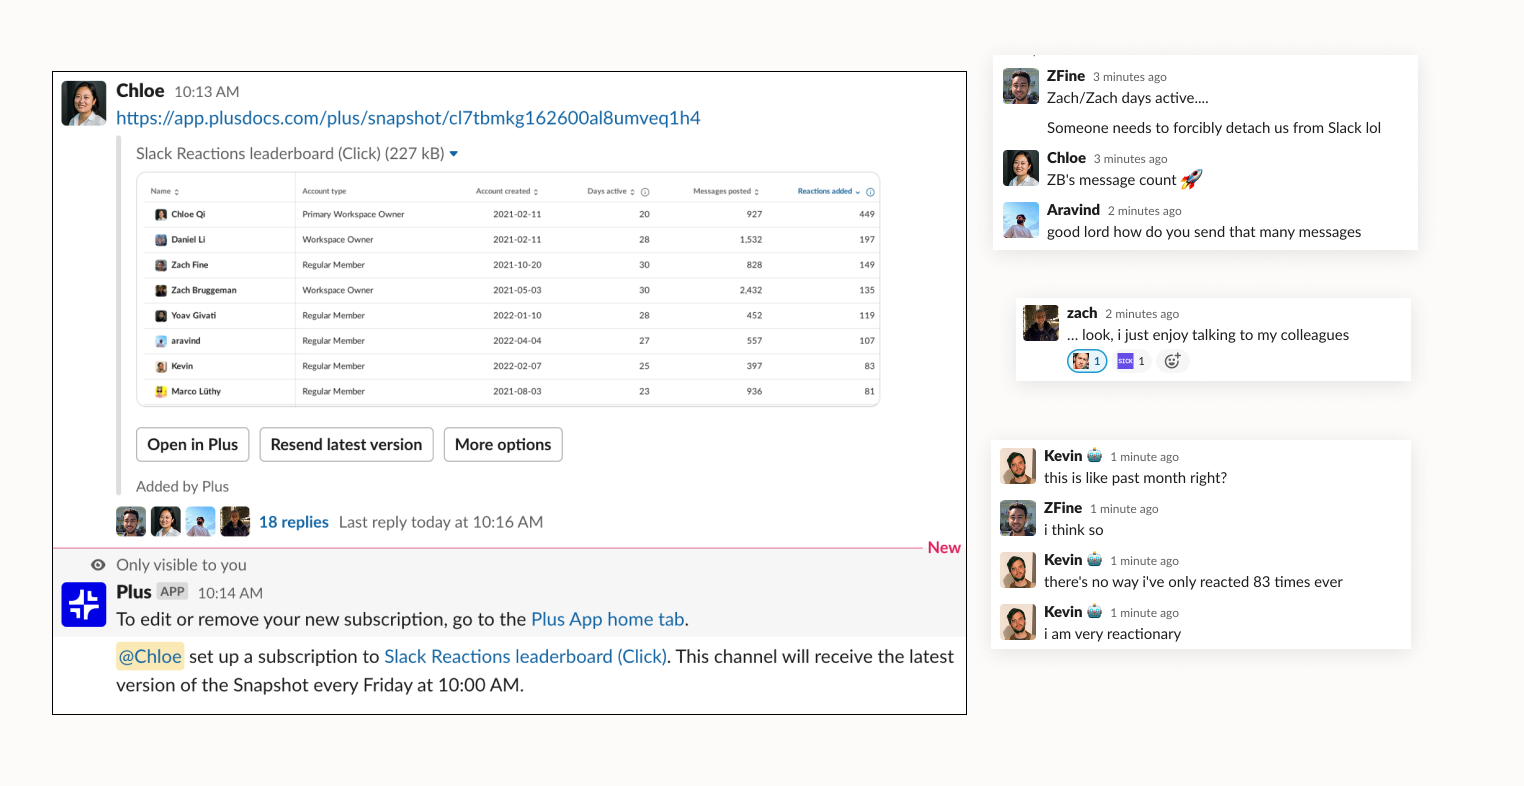The width and height of the screenshot is (1524, 786).
Task: Click Chloe's avatar on the 10:13 AM message
Action: click(84, 103)
